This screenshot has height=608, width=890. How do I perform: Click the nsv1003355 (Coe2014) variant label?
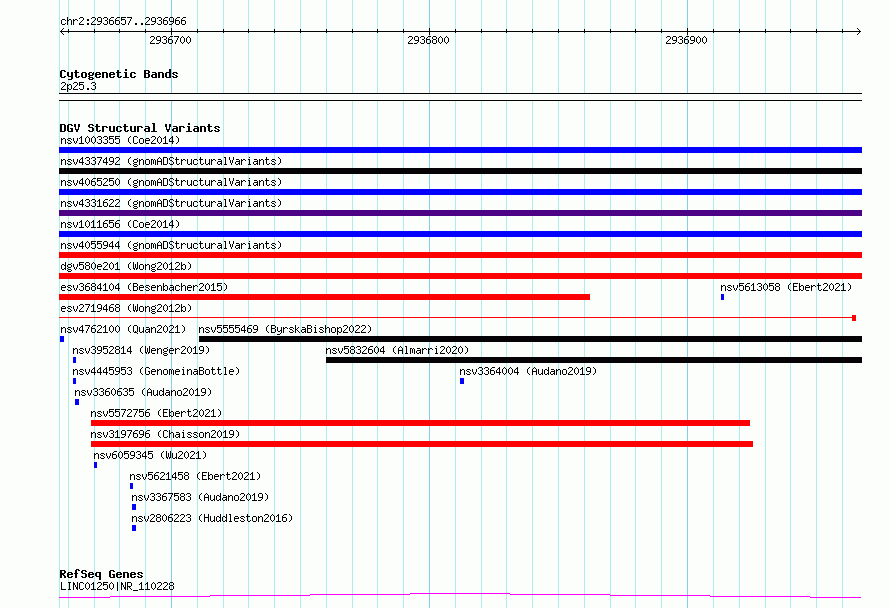[120, 140]
